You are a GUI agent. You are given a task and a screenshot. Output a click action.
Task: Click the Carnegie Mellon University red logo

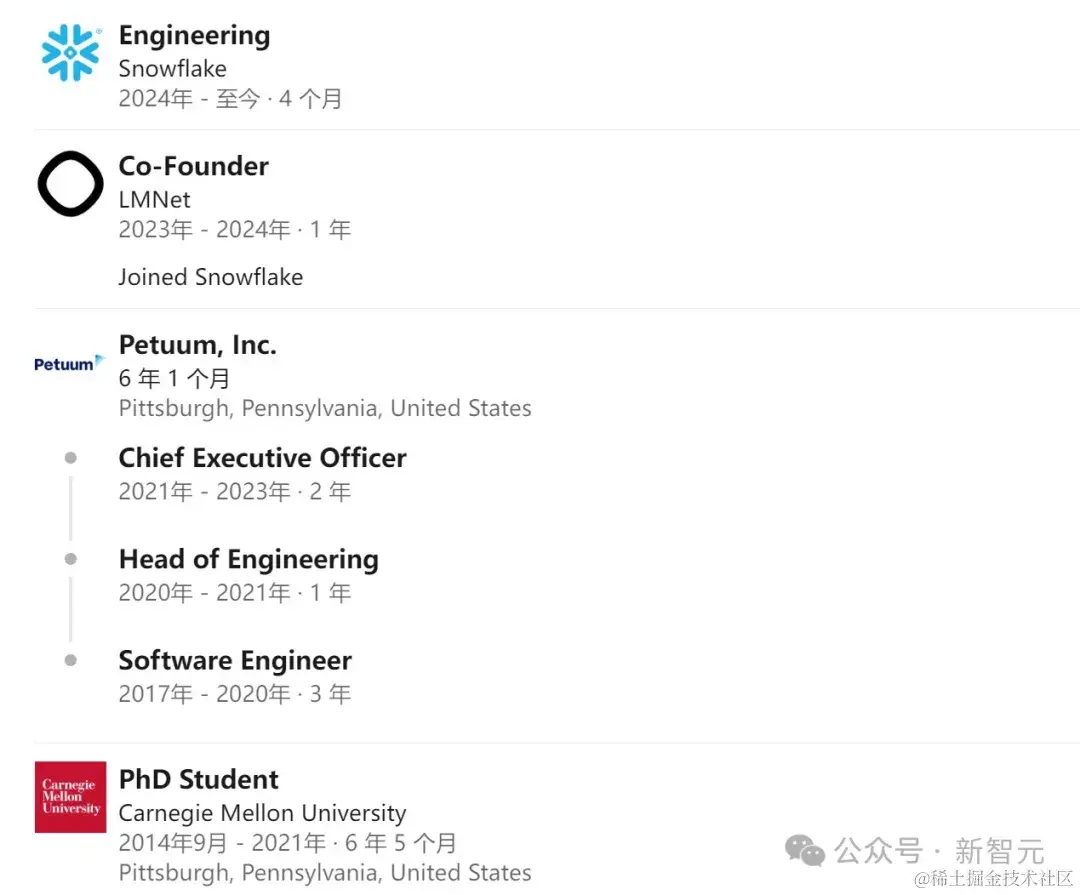coord(70,797)
